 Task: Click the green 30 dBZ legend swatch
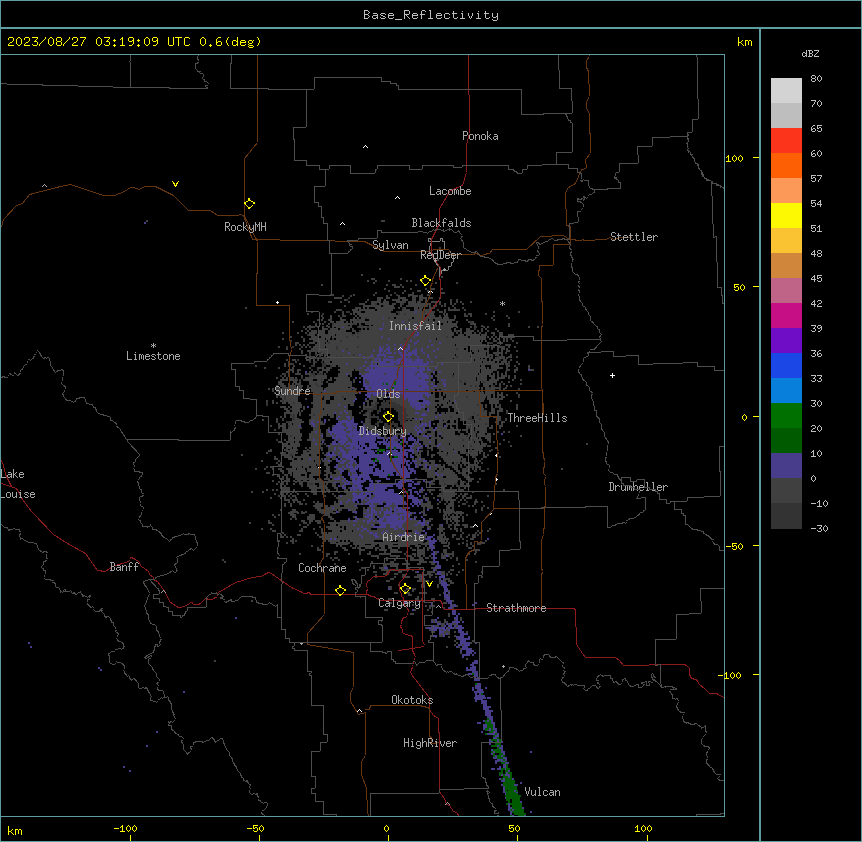coord(786,416)
